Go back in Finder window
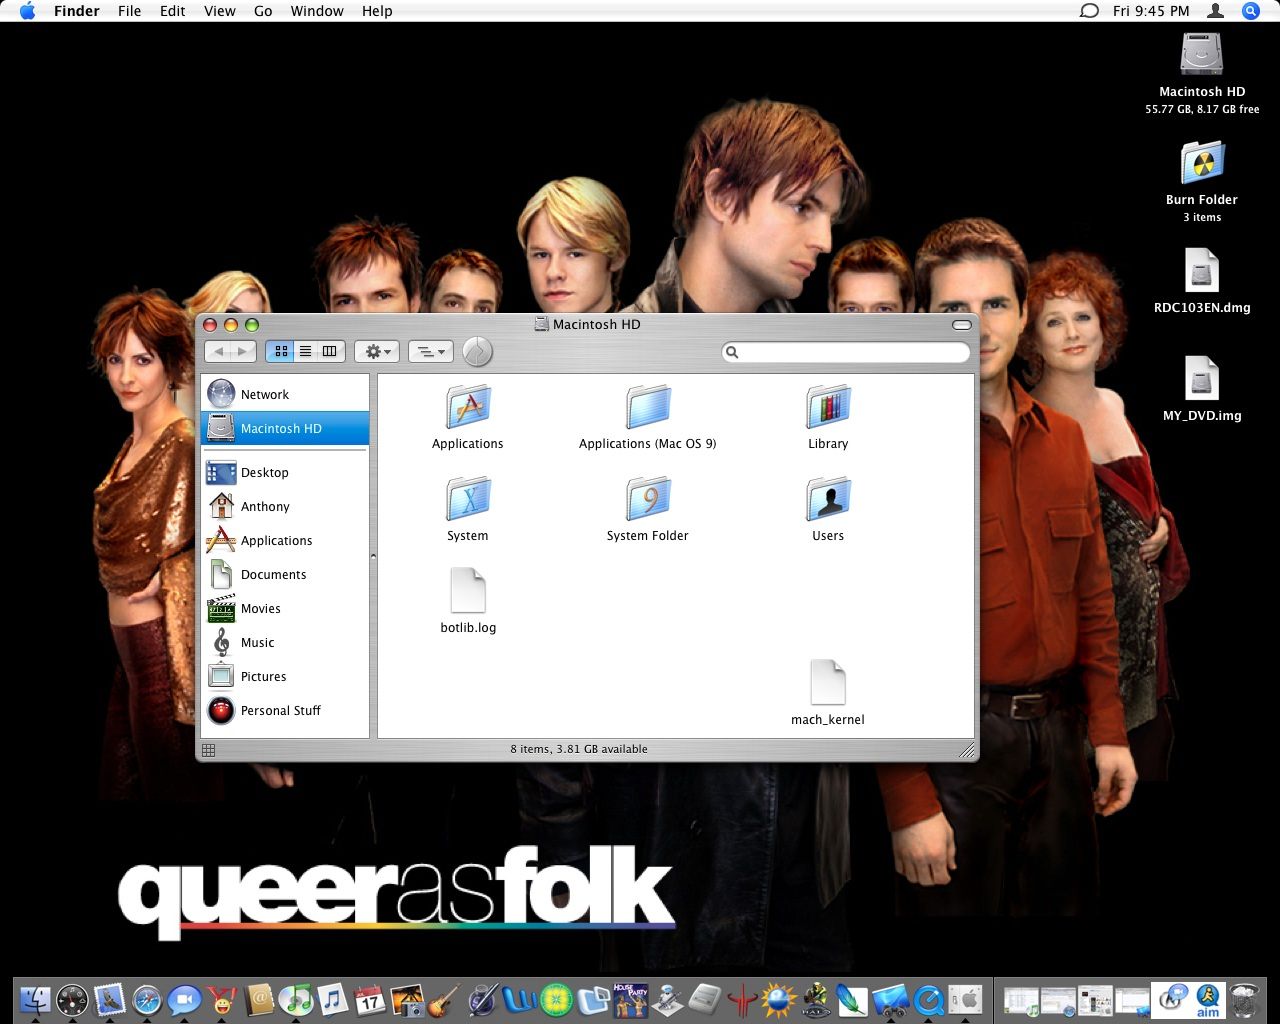 click(x=218, y=351)
